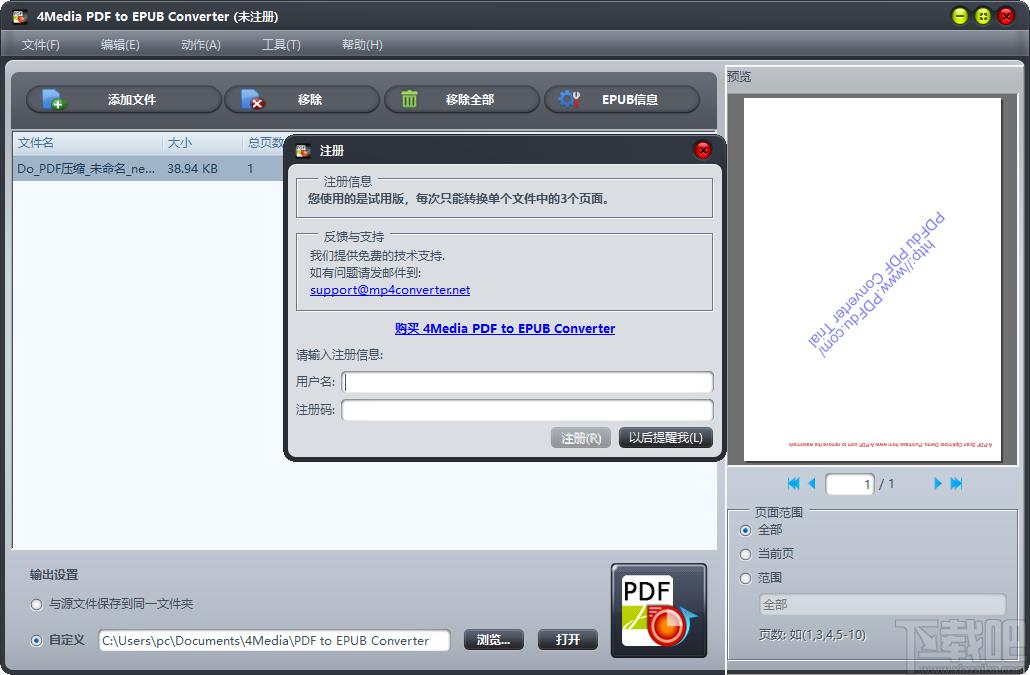This screenshot has width=1030, height=675.
Task: Click the Remove file button
Action: pyautogui.click(x=302, y=99)
